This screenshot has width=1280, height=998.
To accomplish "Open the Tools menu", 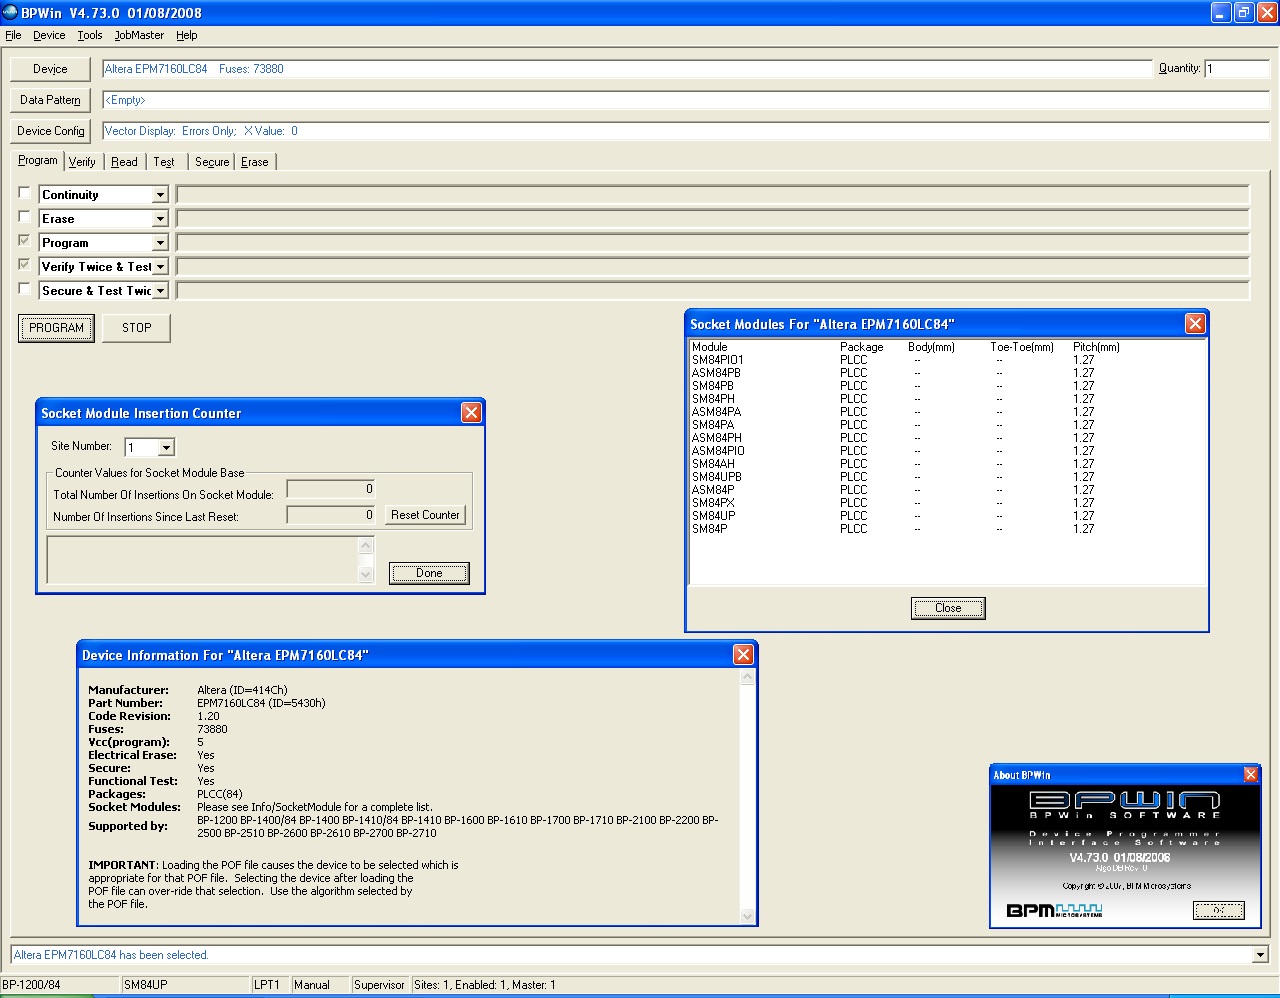I will click(x=90, y=35).
